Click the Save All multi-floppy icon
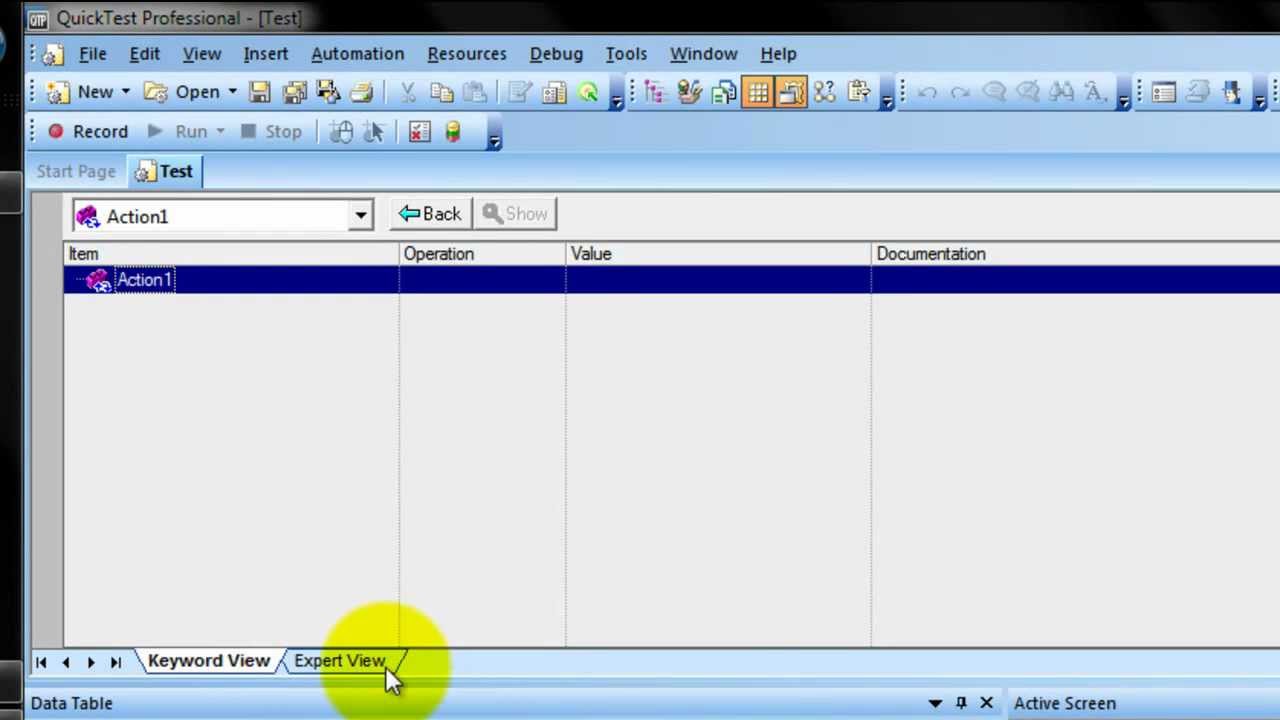Image resolution: width=1280 pixels, height=720 pixels. point(294,92)
